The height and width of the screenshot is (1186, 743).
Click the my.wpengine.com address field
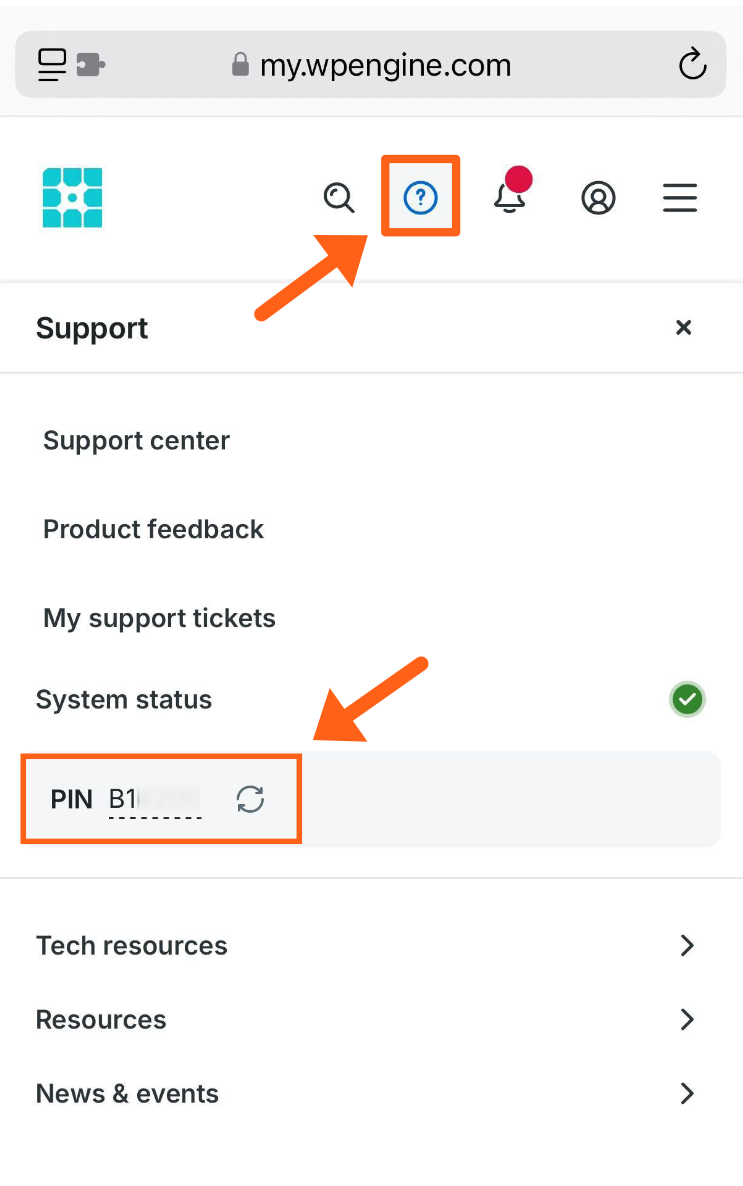pos(385,66)
